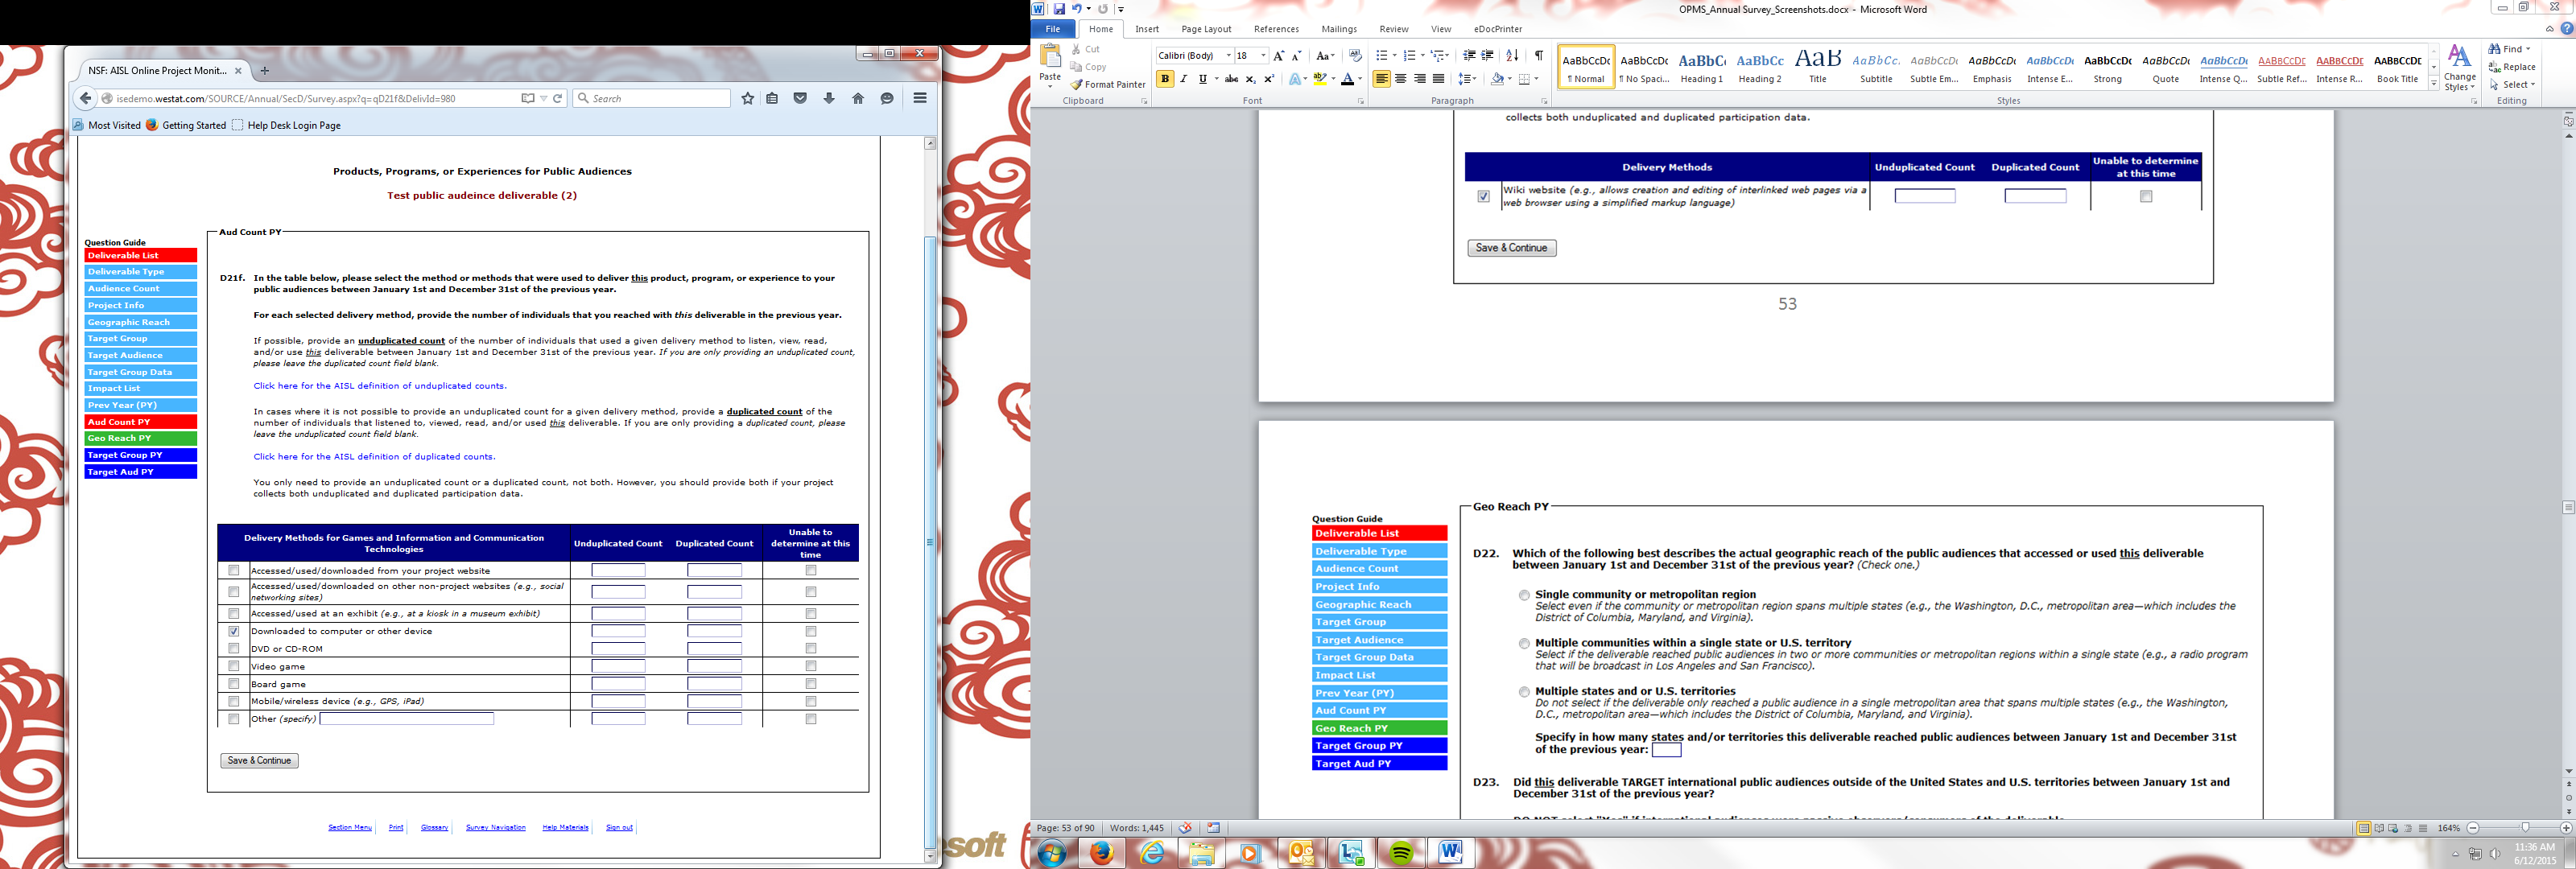Uncheck Downloaded to computer or other device

(x=234, y=631)
